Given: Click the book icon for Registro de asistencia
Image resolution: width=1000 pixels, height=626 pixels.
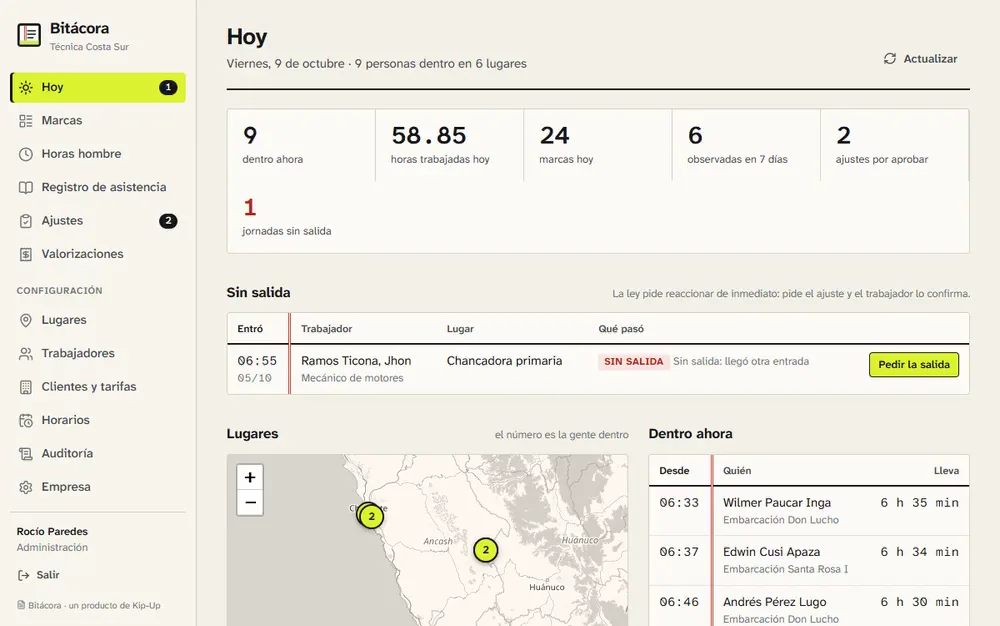Looking at the screenshot, I should 26,187.
